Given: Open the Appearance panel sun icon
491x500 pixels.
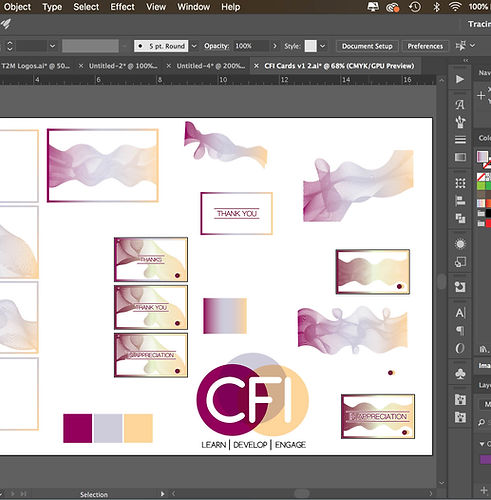Looking at the screenshot, I should click(460, 244).
